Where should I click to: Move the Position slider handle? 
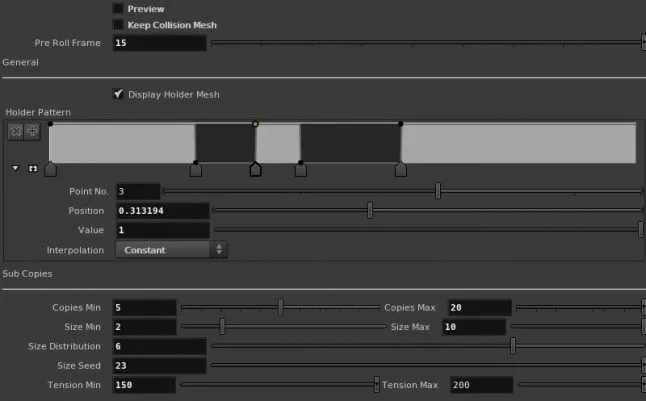coord(370,210)
